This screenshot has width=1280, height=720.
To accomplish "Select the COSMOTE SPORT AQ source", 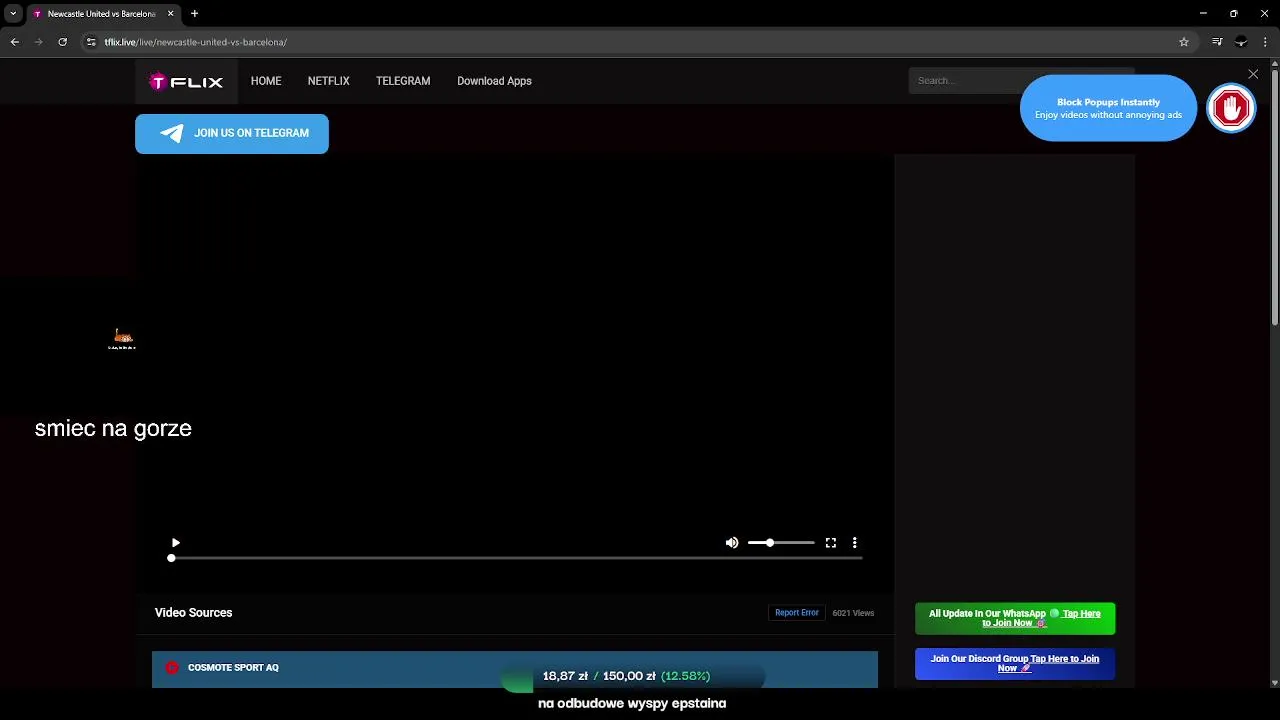I will [x=515, y=669].
